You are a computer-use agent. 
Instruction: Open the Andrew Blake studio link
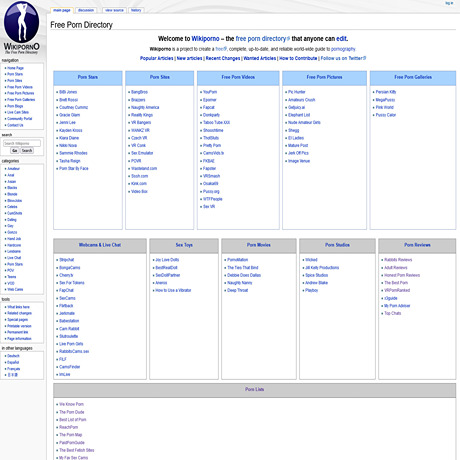click(x=316, y=283)
